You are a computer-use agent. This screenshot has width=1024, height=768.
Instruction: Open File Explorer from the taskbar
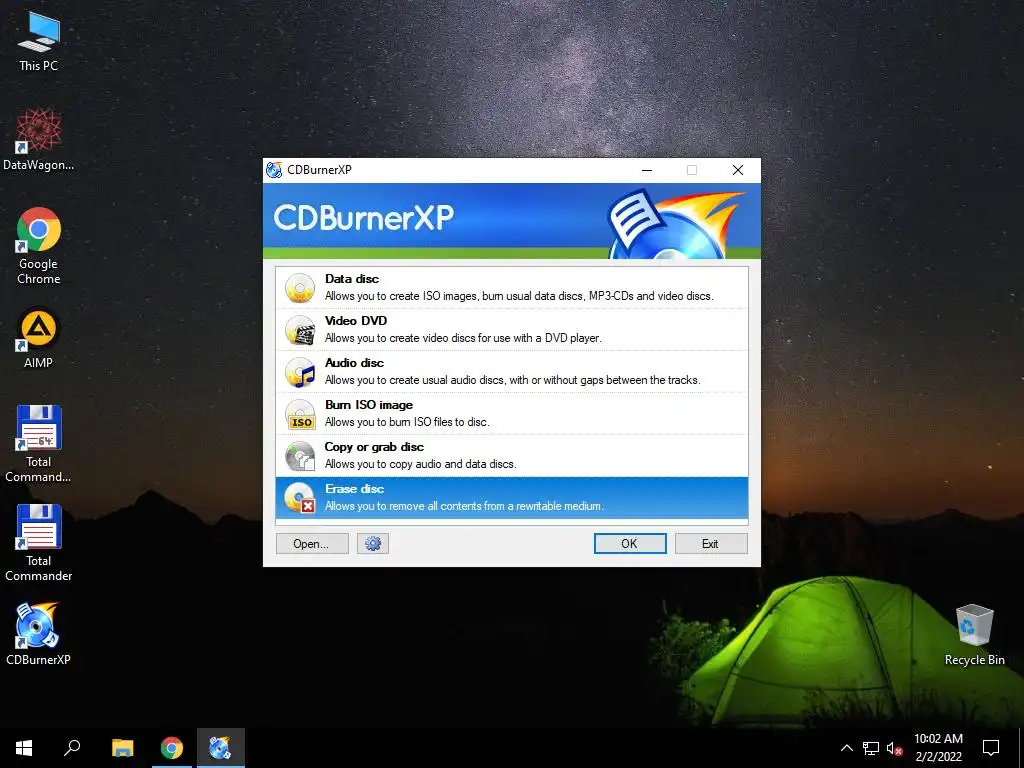122,748
